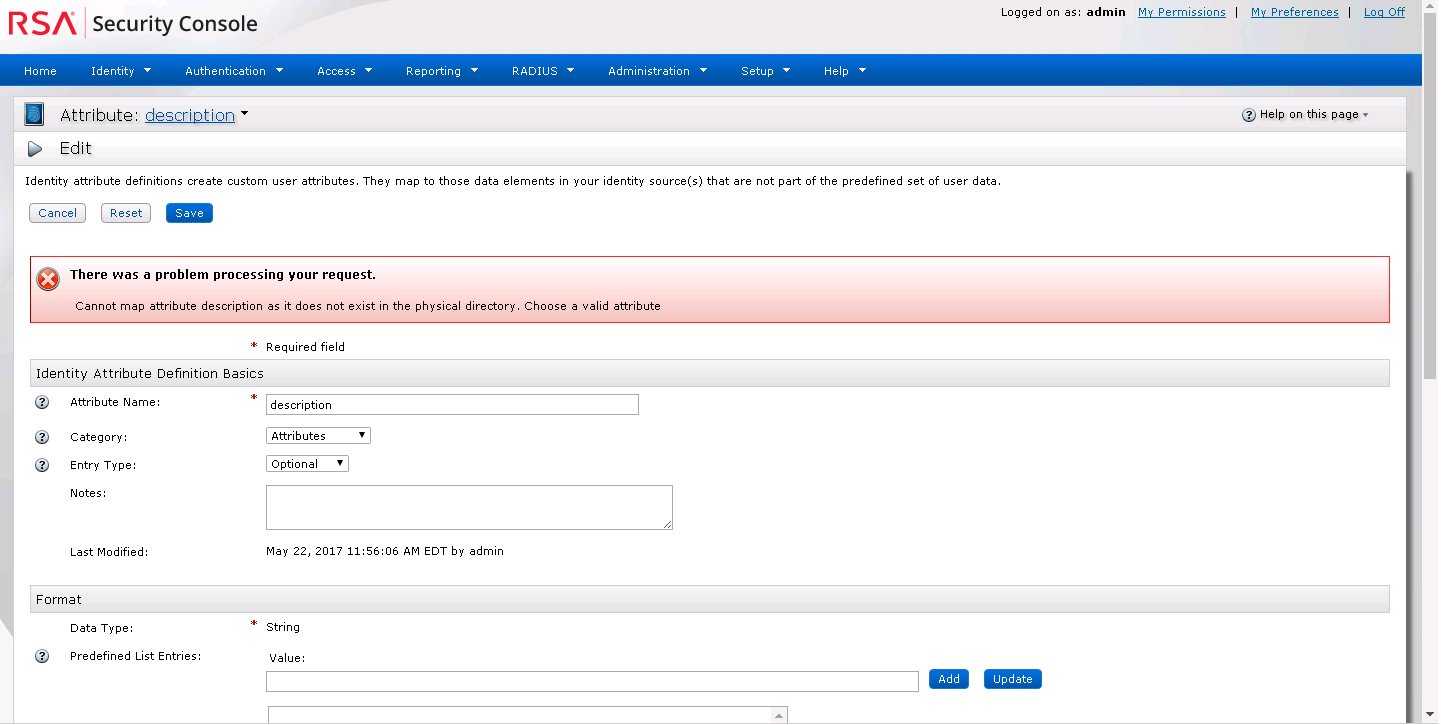The image size is (1441, 725).
Task: Open Help on this page menu
Action: [1305, 115]
